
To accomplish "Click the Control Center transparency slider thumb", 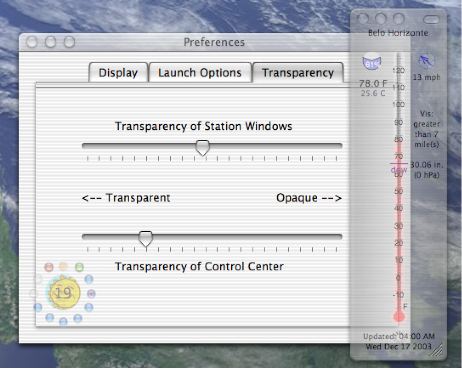I will pos(145,239).
